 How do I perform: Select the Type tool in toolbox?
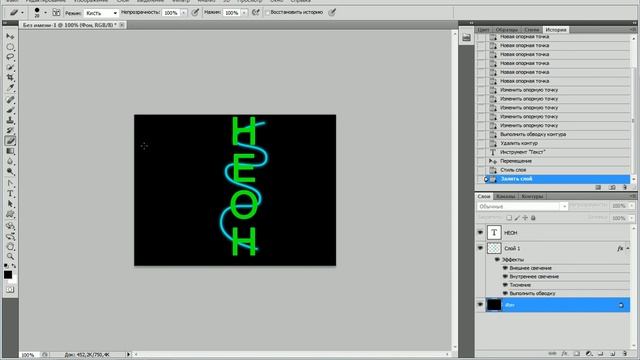10,194
